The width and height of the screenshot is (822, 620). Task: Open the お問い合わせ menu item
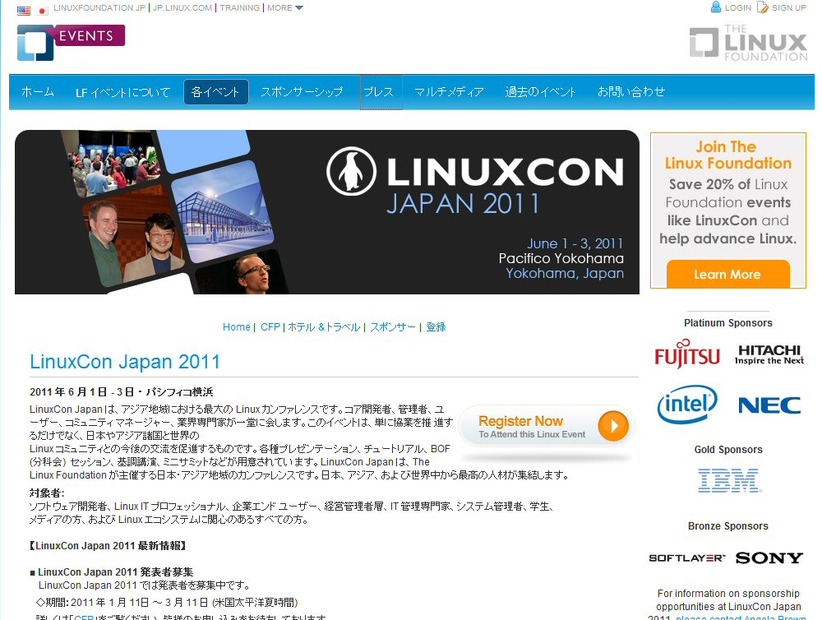(x=631, y=92)
